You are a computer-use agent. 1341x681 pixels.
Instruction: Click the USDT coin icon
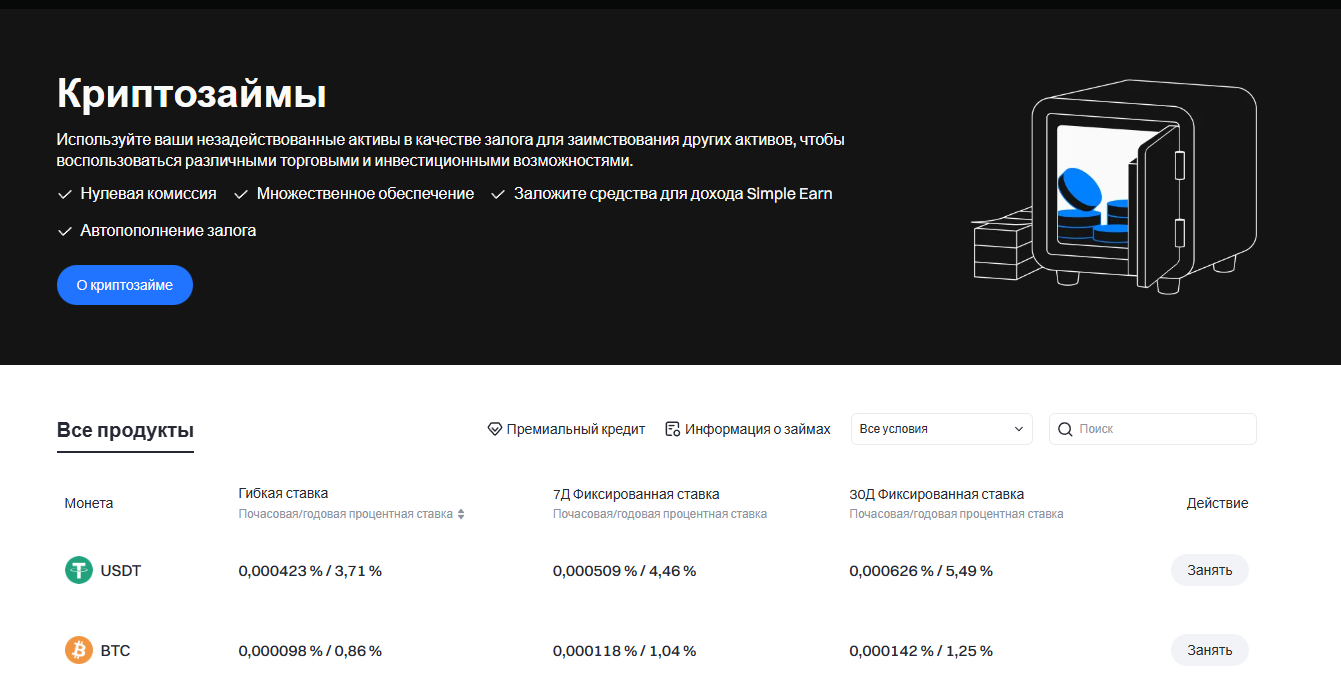(x=78, y=570)
